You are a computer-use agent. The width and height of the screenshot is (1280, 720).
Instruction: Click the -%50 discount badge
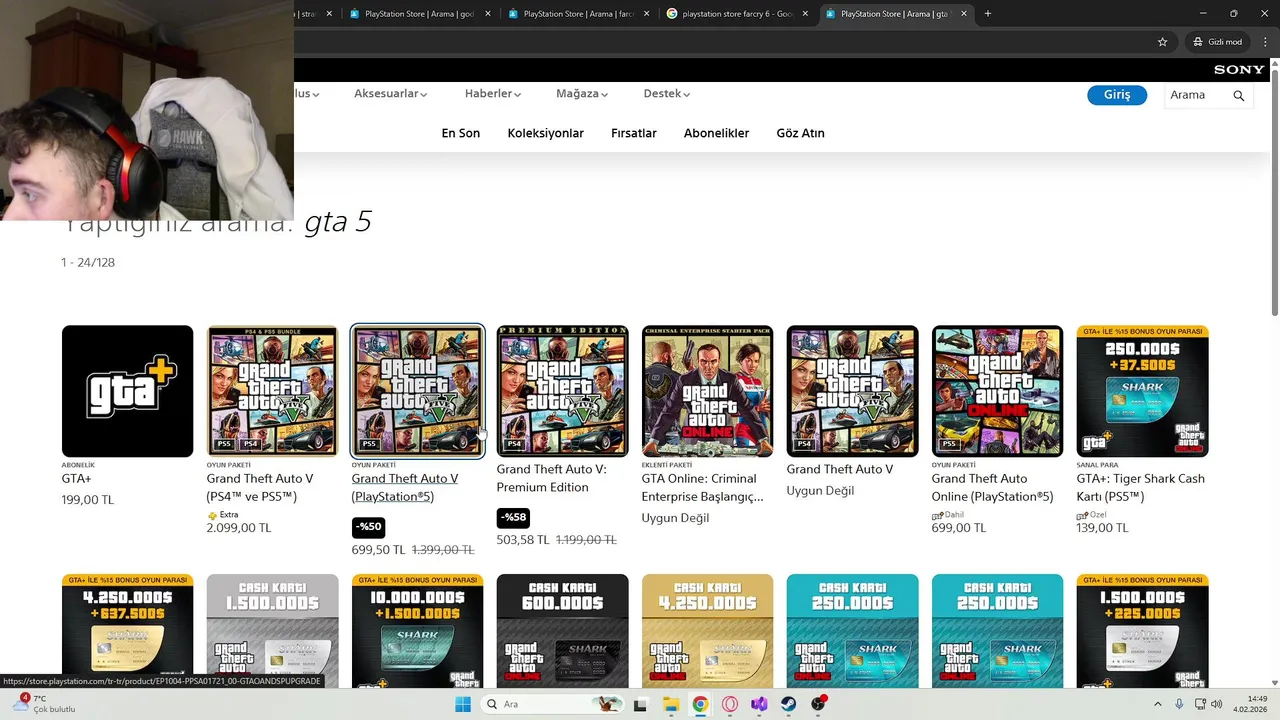(x=368, y=526)
